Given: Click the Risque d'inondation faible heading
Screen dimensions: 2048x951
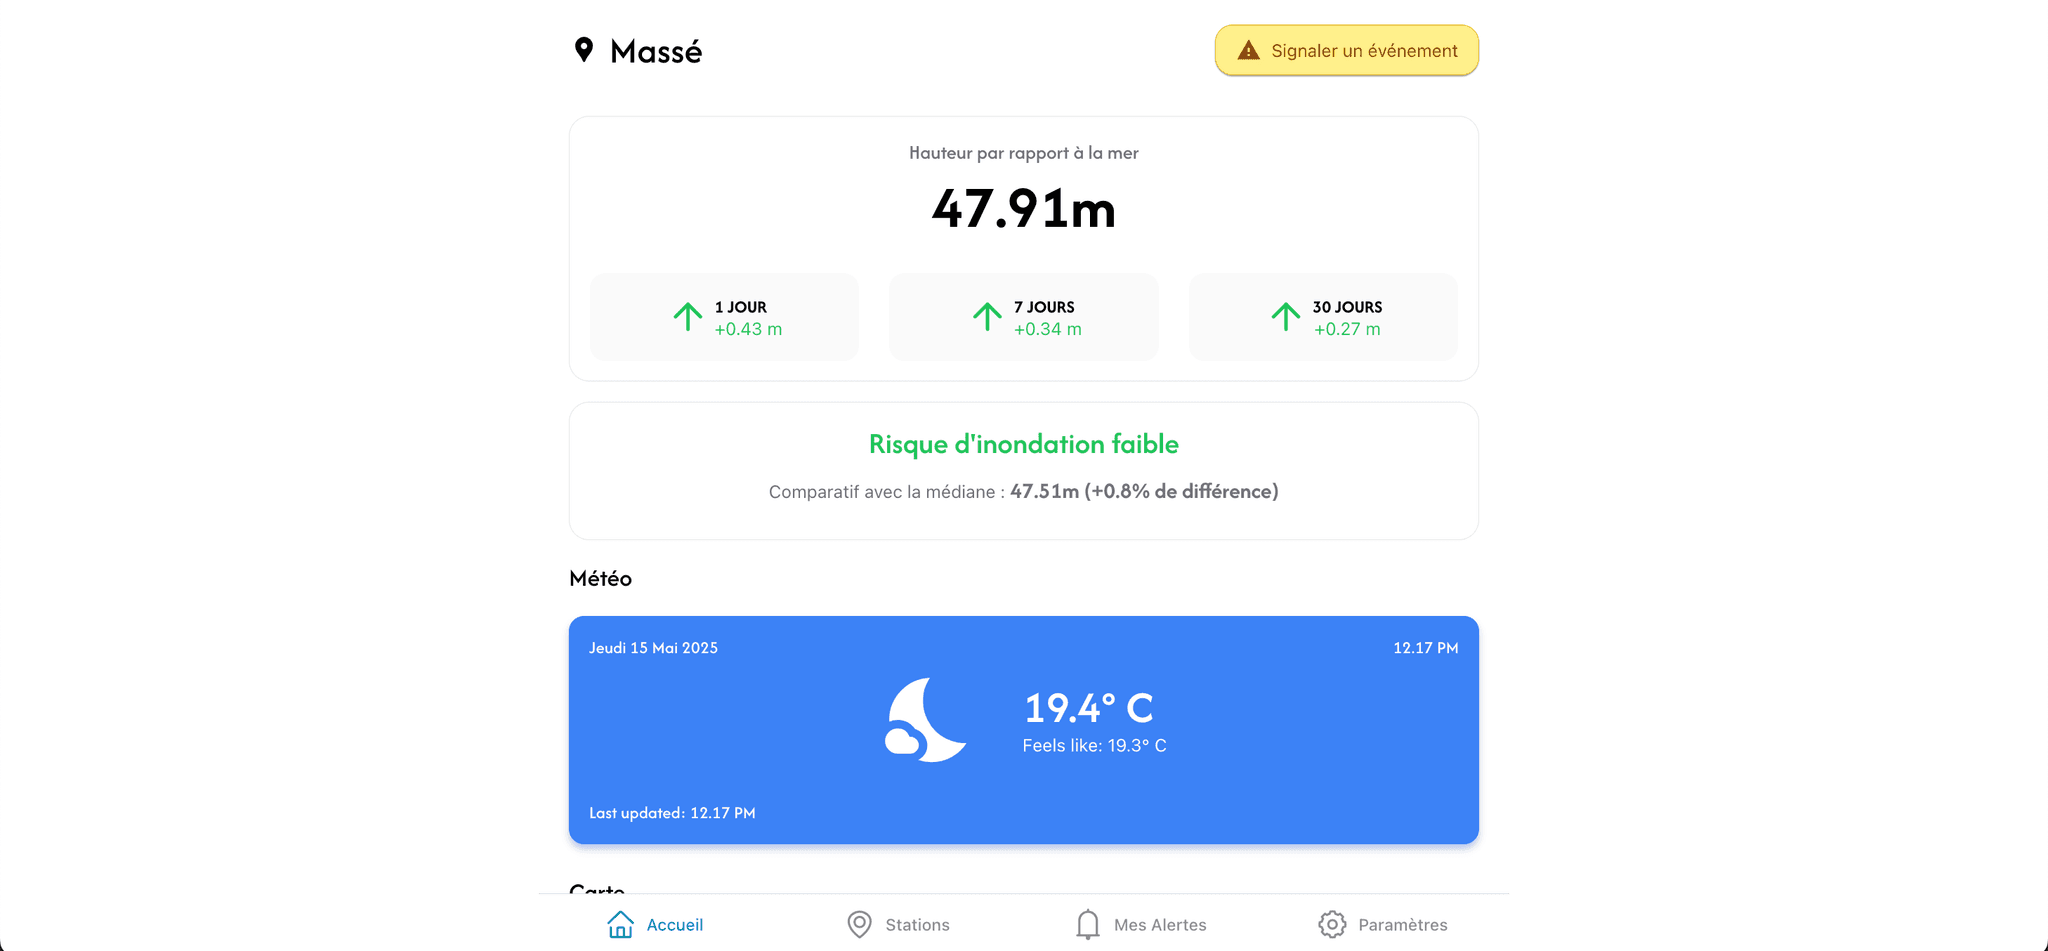Looking at the screenshot, I should (x=1024, y=444).
